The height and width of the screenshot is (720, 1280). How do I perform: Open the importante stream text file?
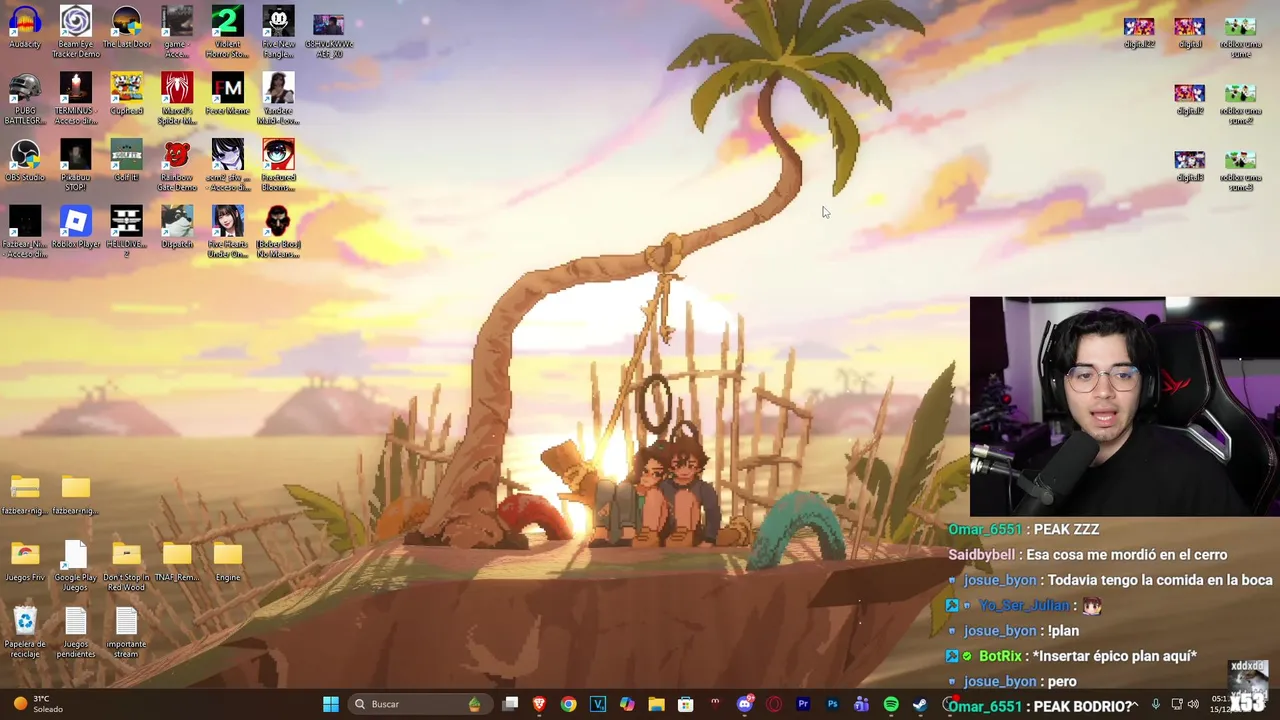pyautogui.click(x=127, y=633)
